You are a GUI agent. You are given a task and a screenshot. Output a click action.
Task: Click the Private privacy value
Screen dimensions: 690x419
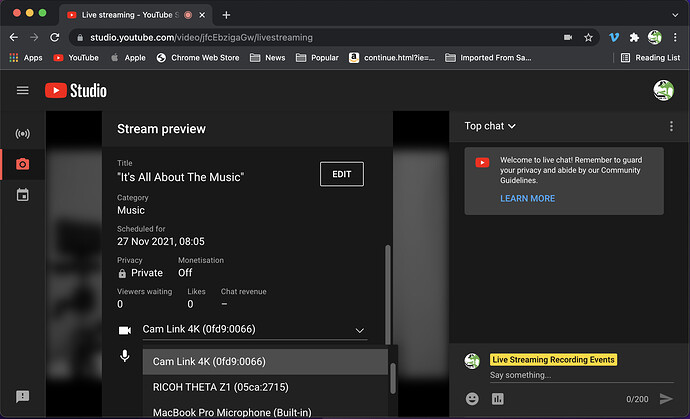(x=147, y=273)
